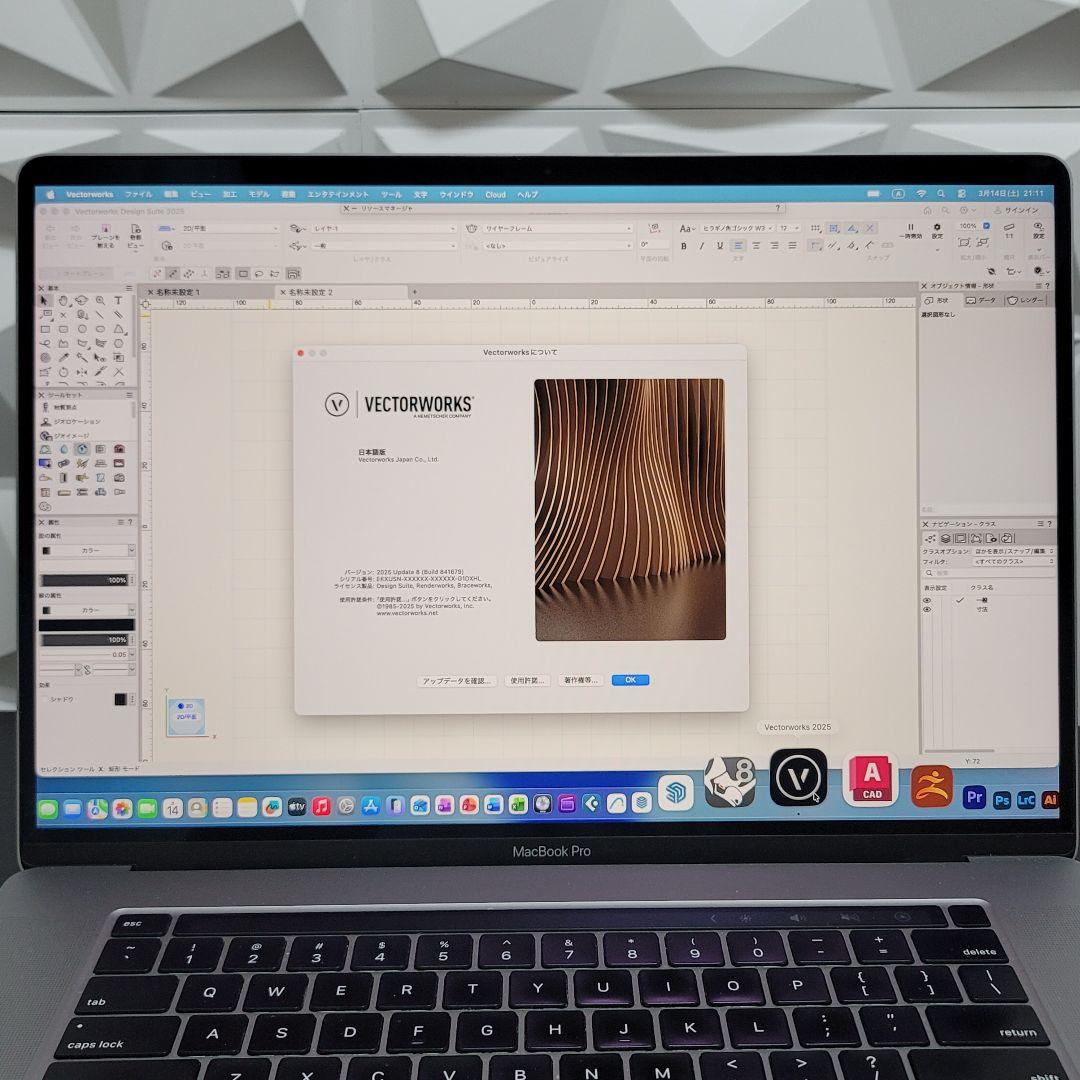
Task: Select the Rounded Rectangle tool
Action: tap(63, 329)
